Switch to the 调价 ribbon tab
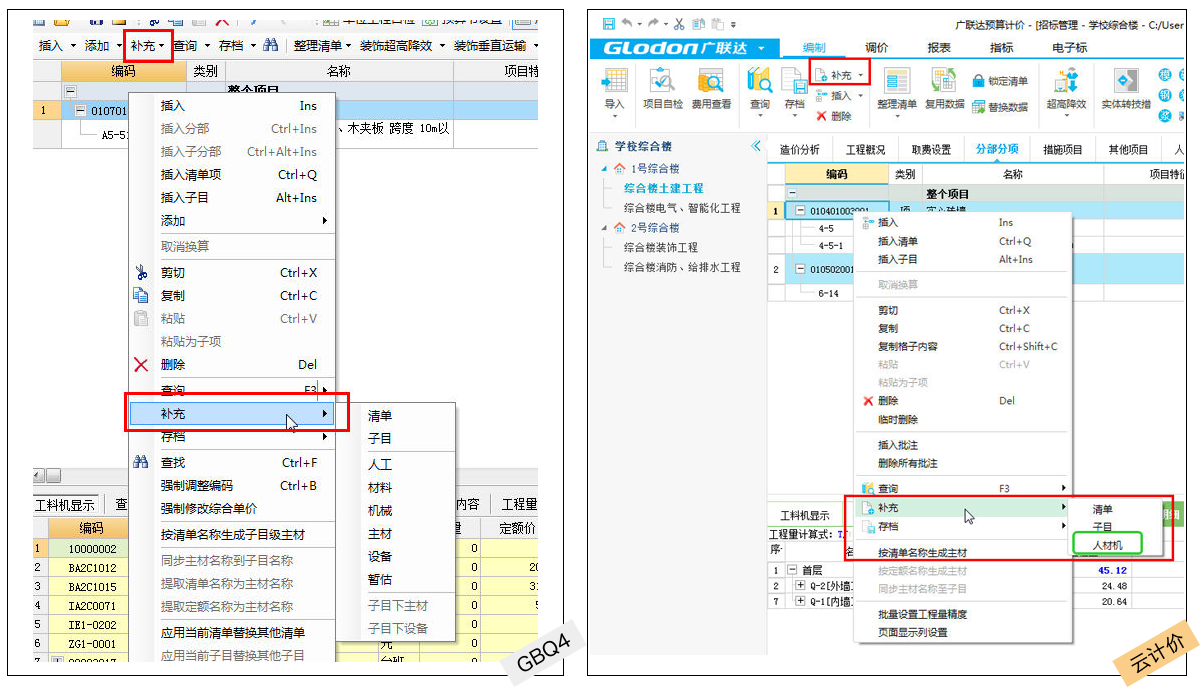1200x687 pixels. [876, 47]
